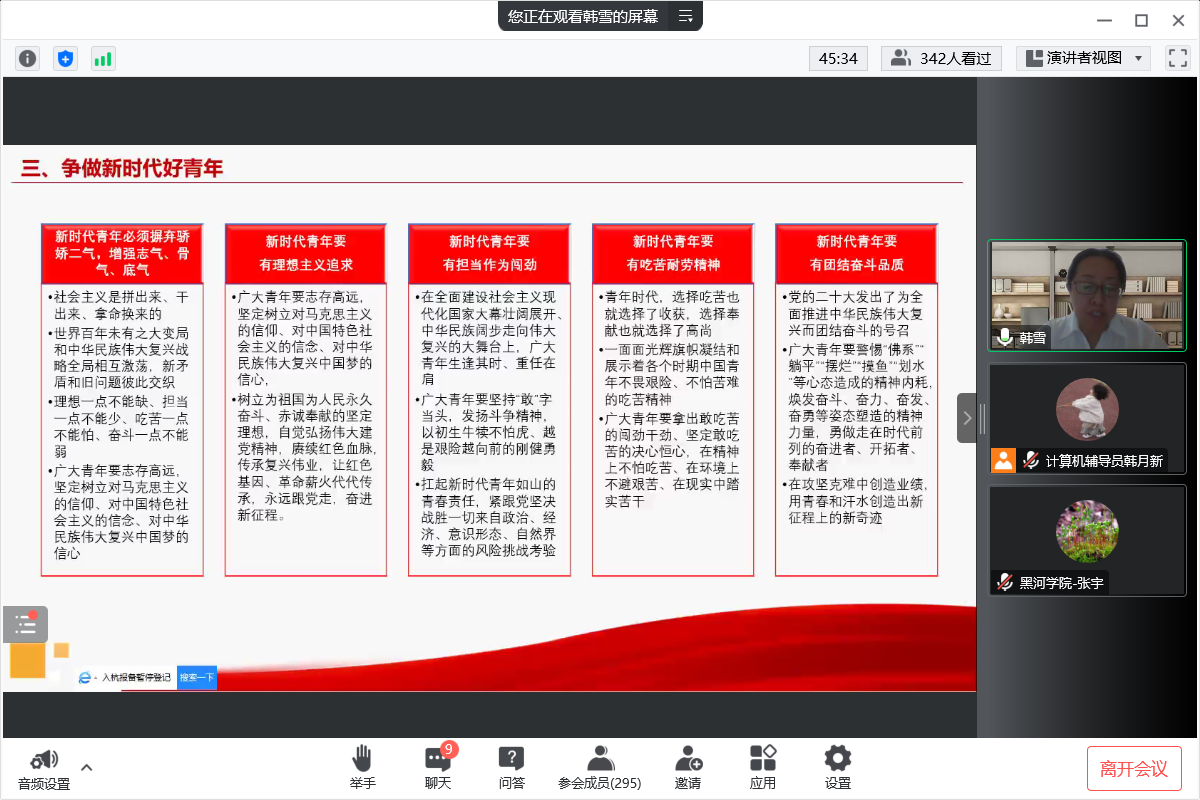Viewport: 1200px width, 800px height.
Task: Raise hand with 举手 button
Action: point(362,767)
